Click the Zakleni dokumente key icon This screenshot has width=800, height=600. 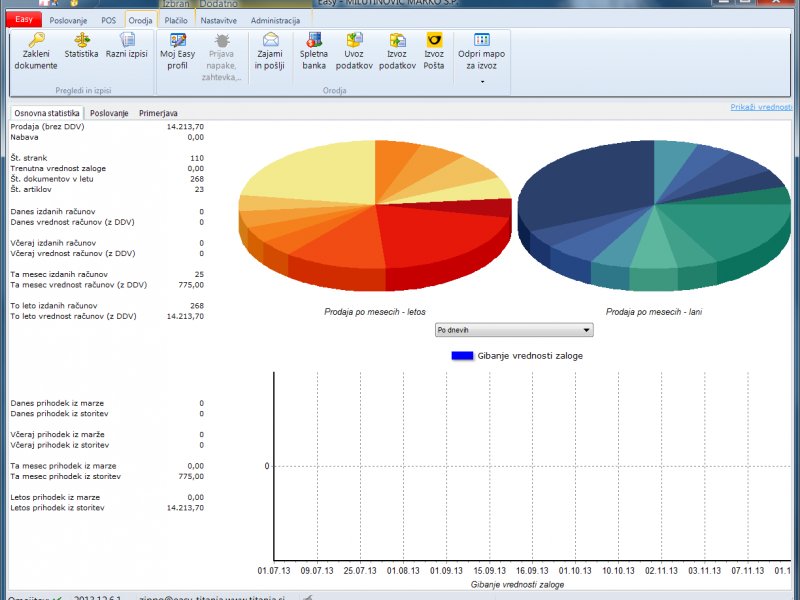[36, 41]
